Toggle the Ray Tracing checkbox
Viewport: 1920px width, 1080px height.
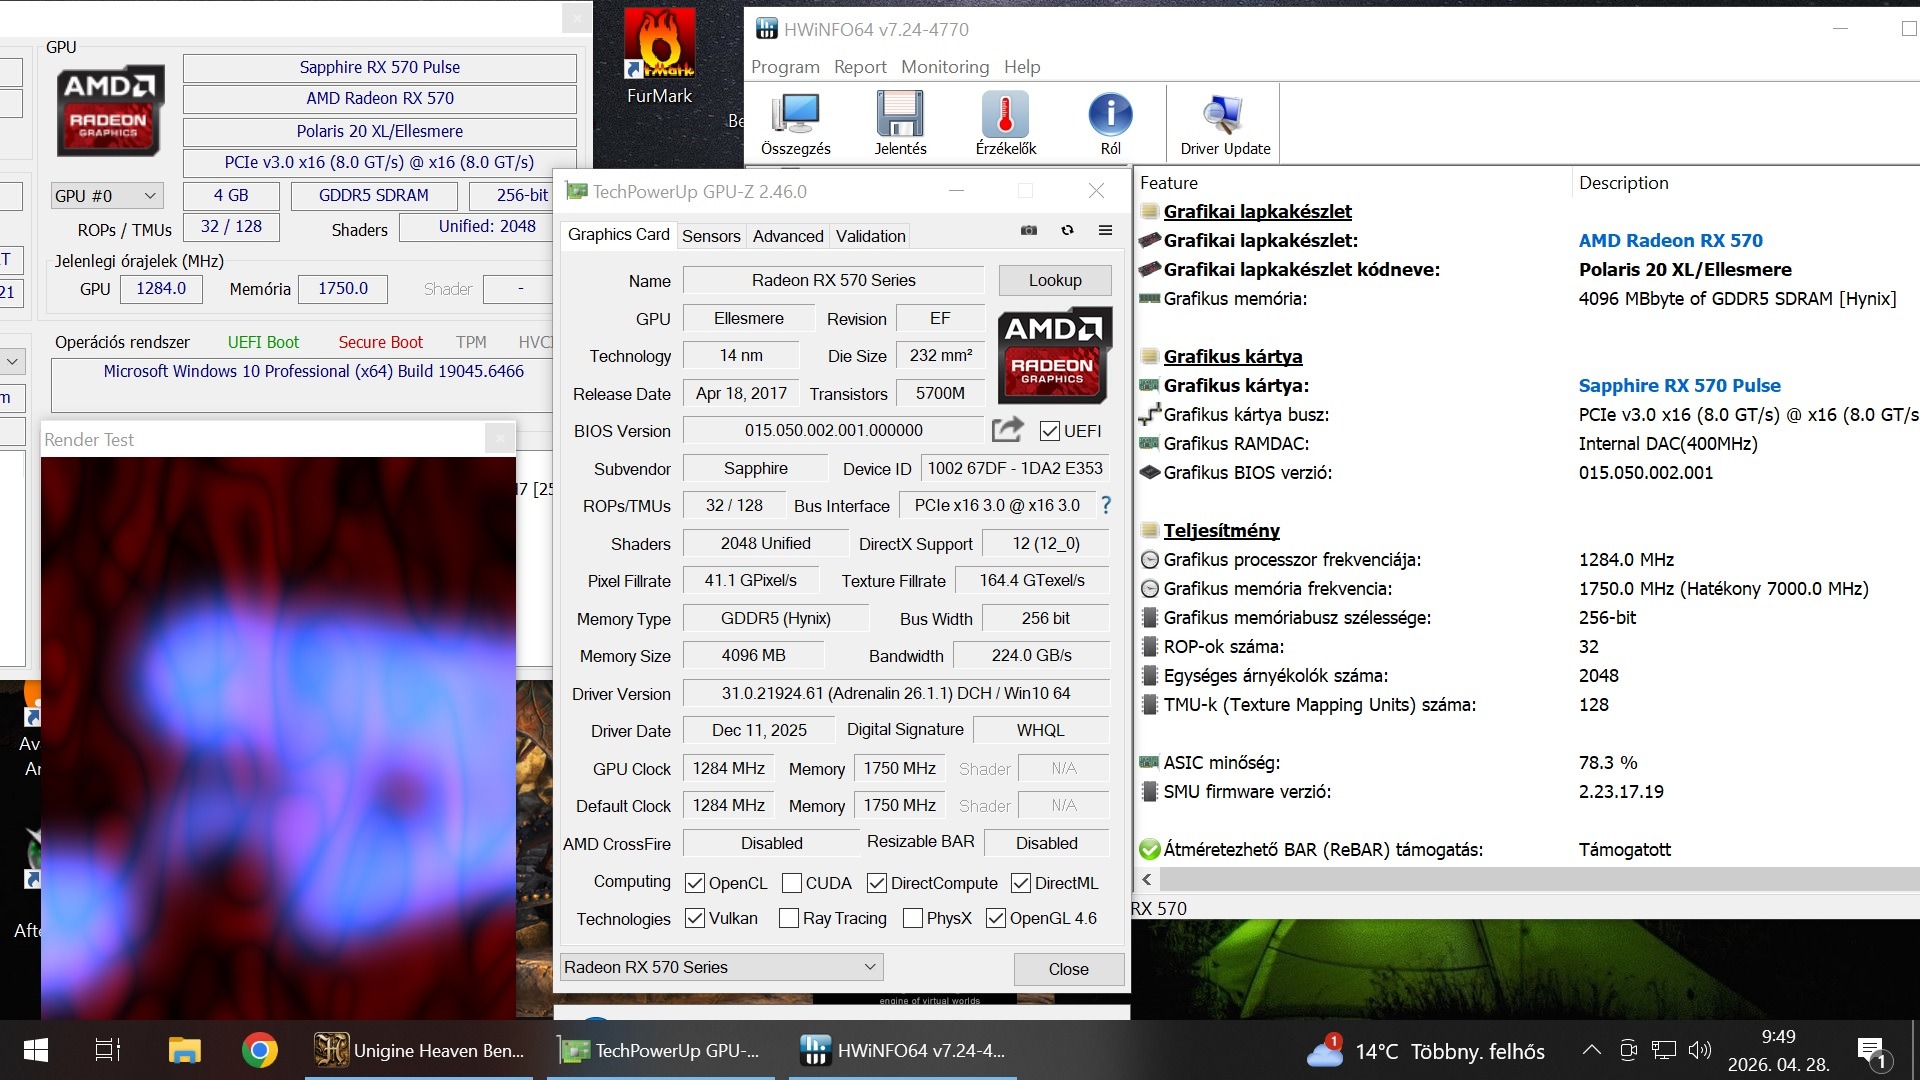coord(788,918)
